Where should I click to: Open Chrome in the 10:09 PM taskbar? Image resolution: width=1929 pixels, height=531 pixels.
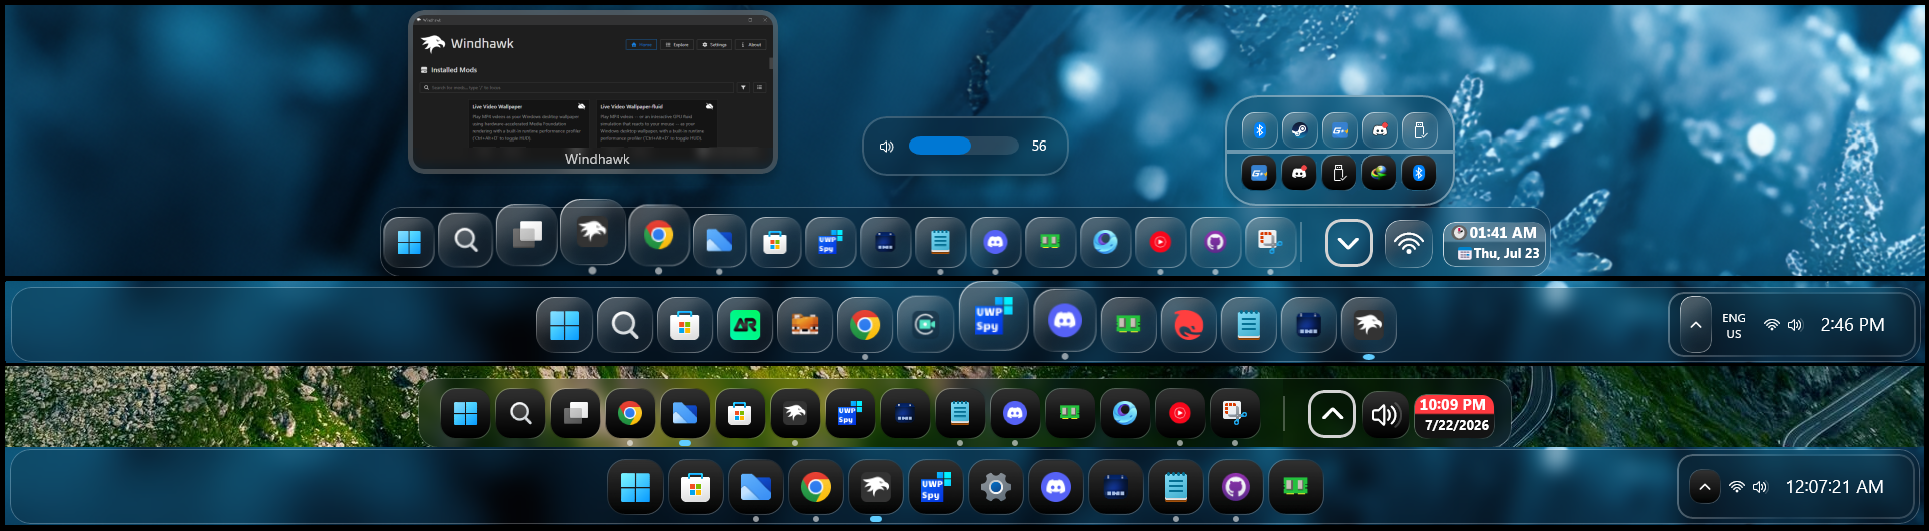pyautogui.click(x=630, y=413)
